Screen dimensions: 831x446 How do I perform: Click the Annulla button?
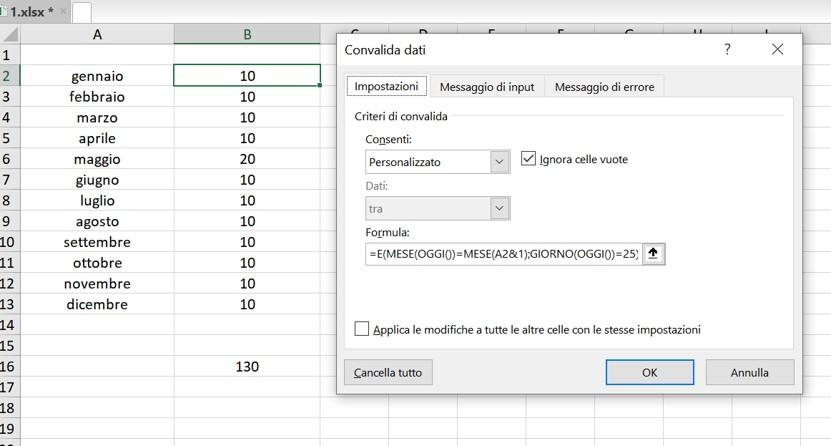click(x=749, y=372)
